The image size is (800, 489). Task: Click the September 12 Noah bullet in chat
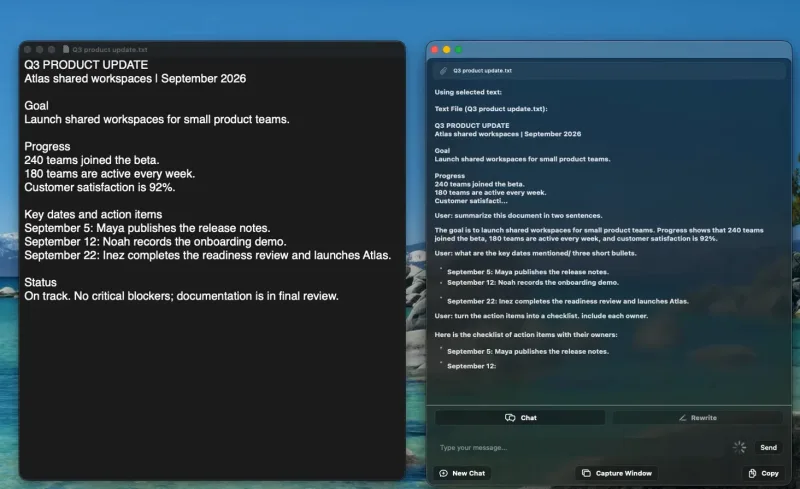[x=533, y=282]
